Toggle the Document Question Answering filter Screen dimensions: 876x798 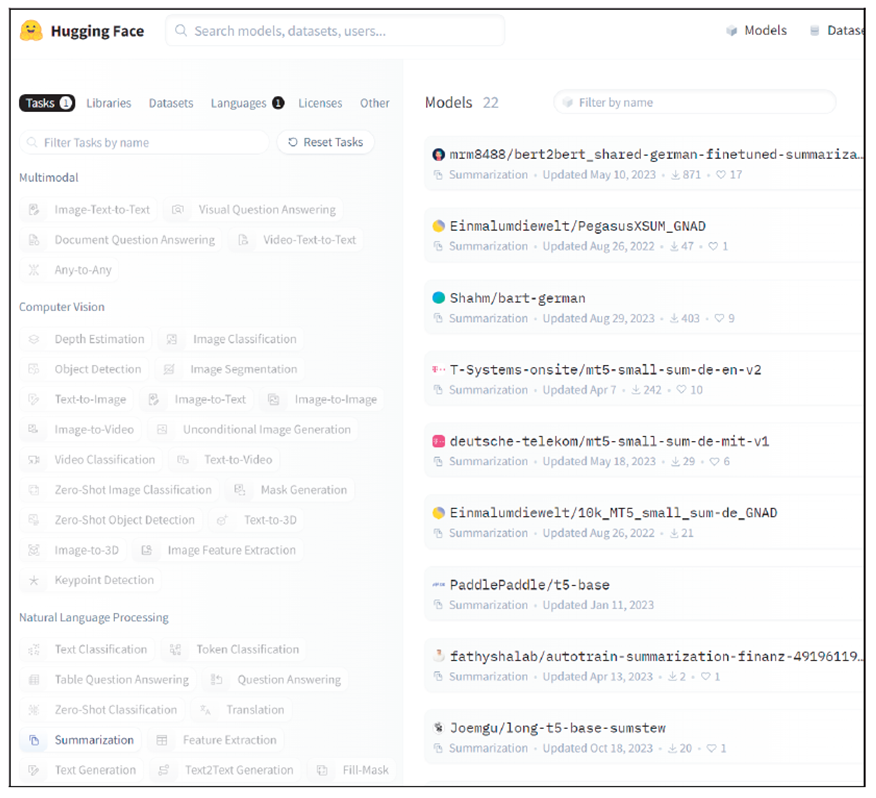pos(121,240)
